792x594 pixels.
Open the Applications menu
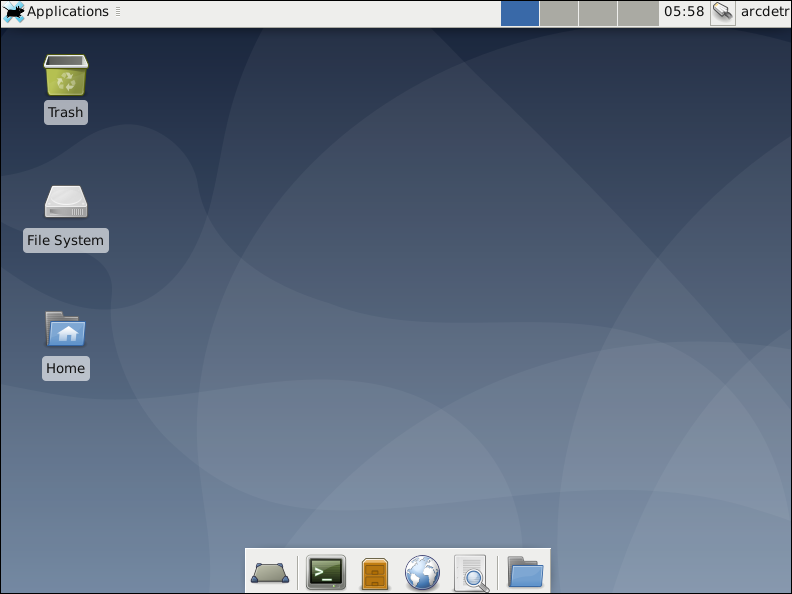click(67, 12)
